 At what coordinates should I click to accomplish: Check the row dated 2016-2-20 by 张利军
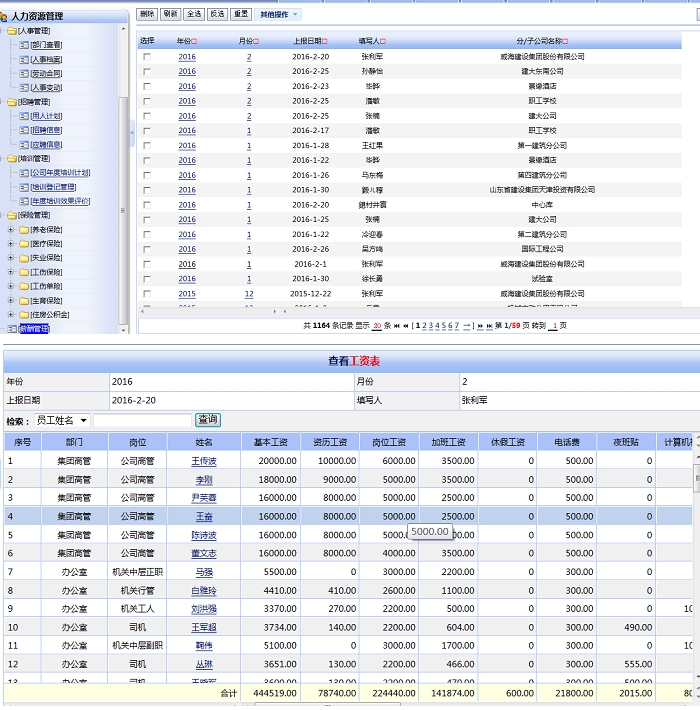pos(147,57)
